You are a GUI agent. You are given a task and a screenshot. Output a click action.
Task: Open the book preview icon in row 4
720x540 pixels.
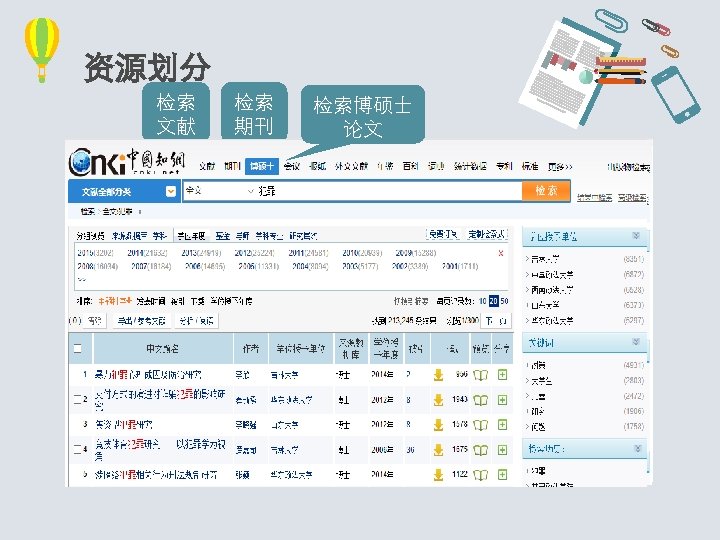(x=480, y=450)
